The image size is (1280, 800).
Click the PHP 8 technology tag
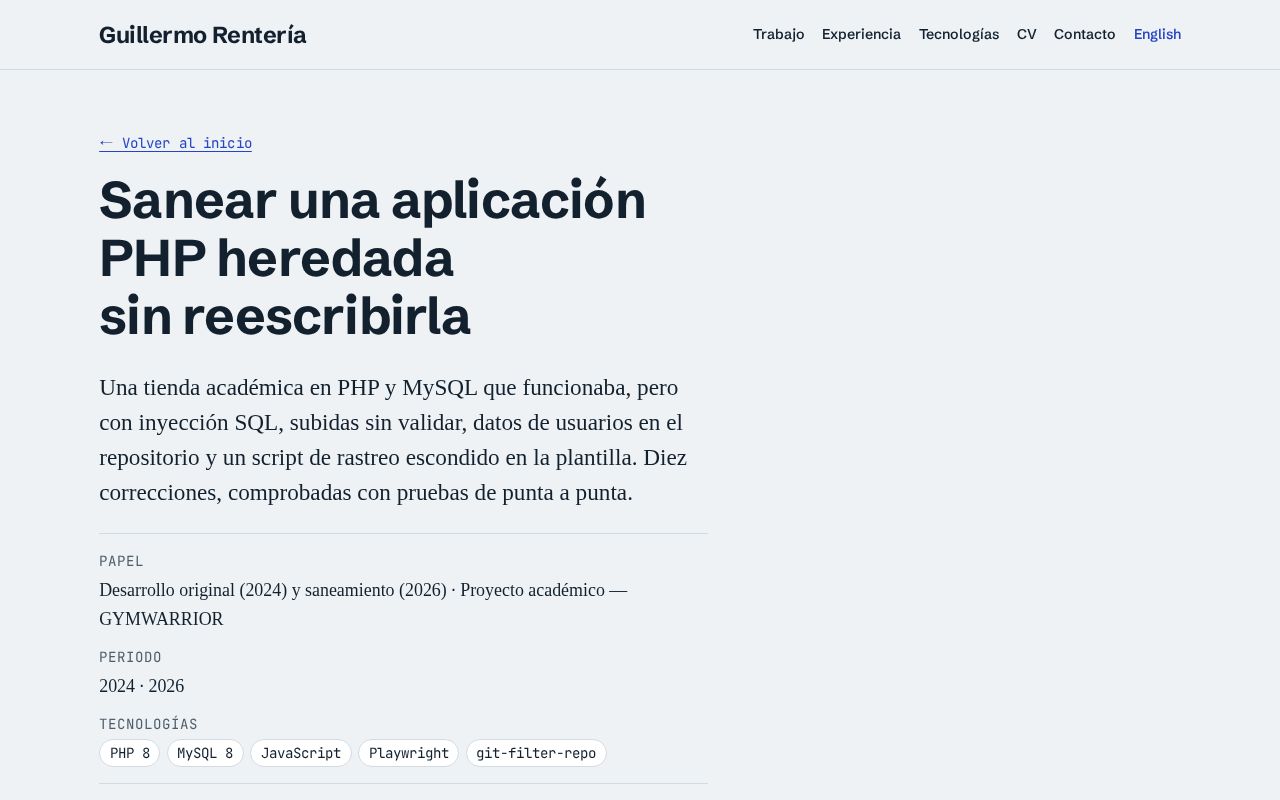pyautogui.click(x=130, y=753)
